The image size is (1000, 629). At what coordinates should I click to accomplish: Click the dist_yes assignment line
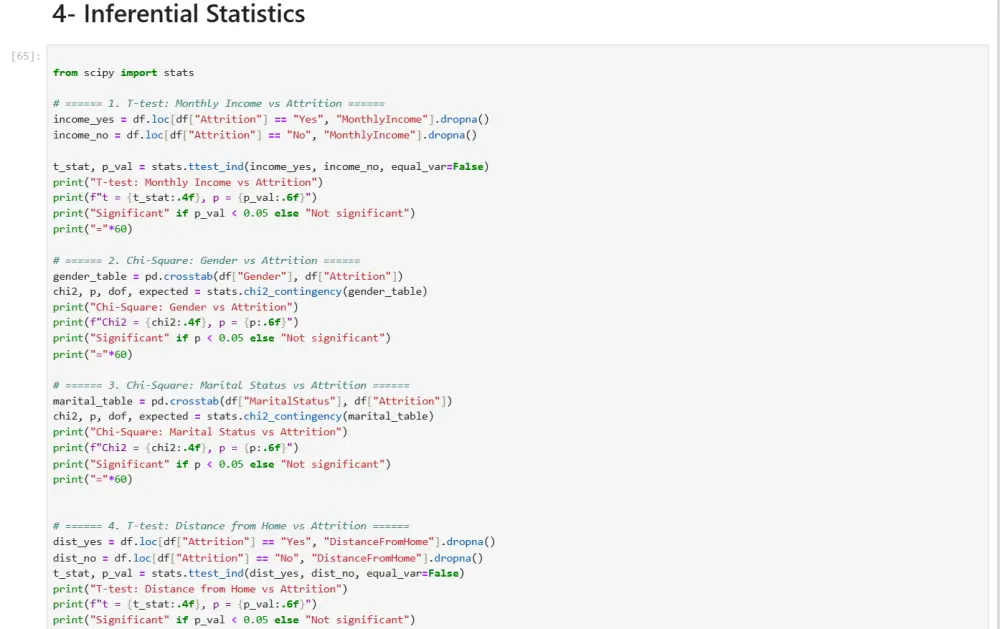click(274, 542)
